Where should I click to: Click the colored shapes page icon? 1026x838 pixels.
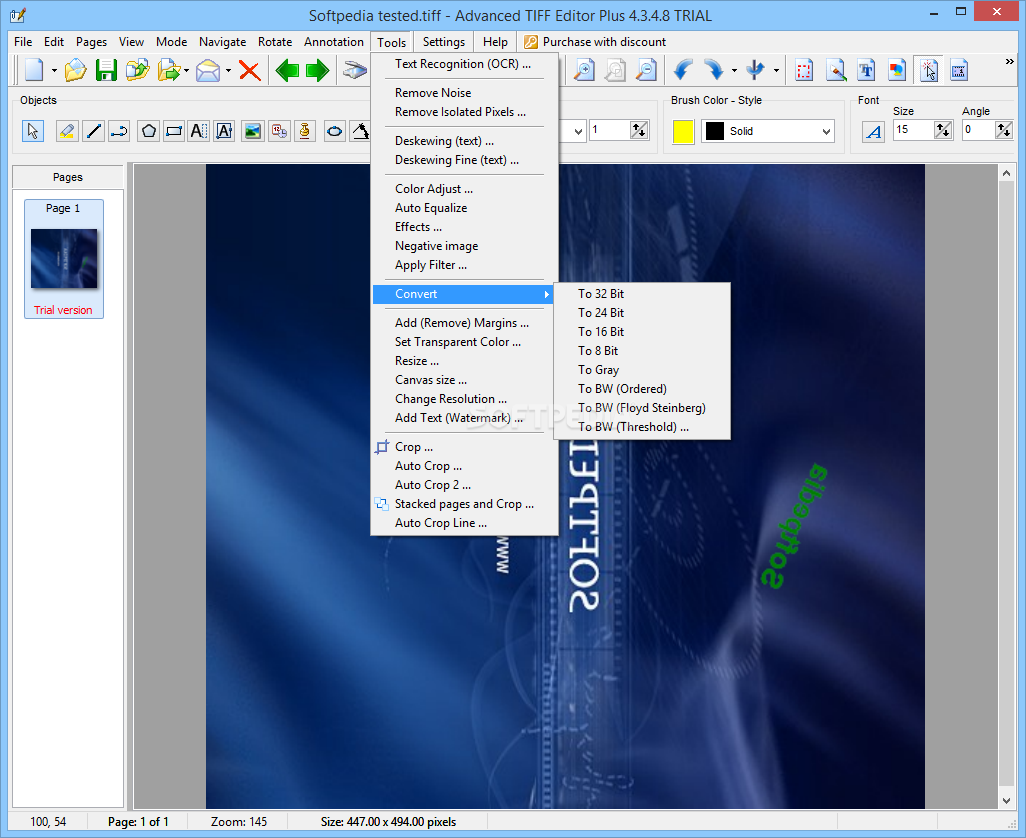coord(897,69)
